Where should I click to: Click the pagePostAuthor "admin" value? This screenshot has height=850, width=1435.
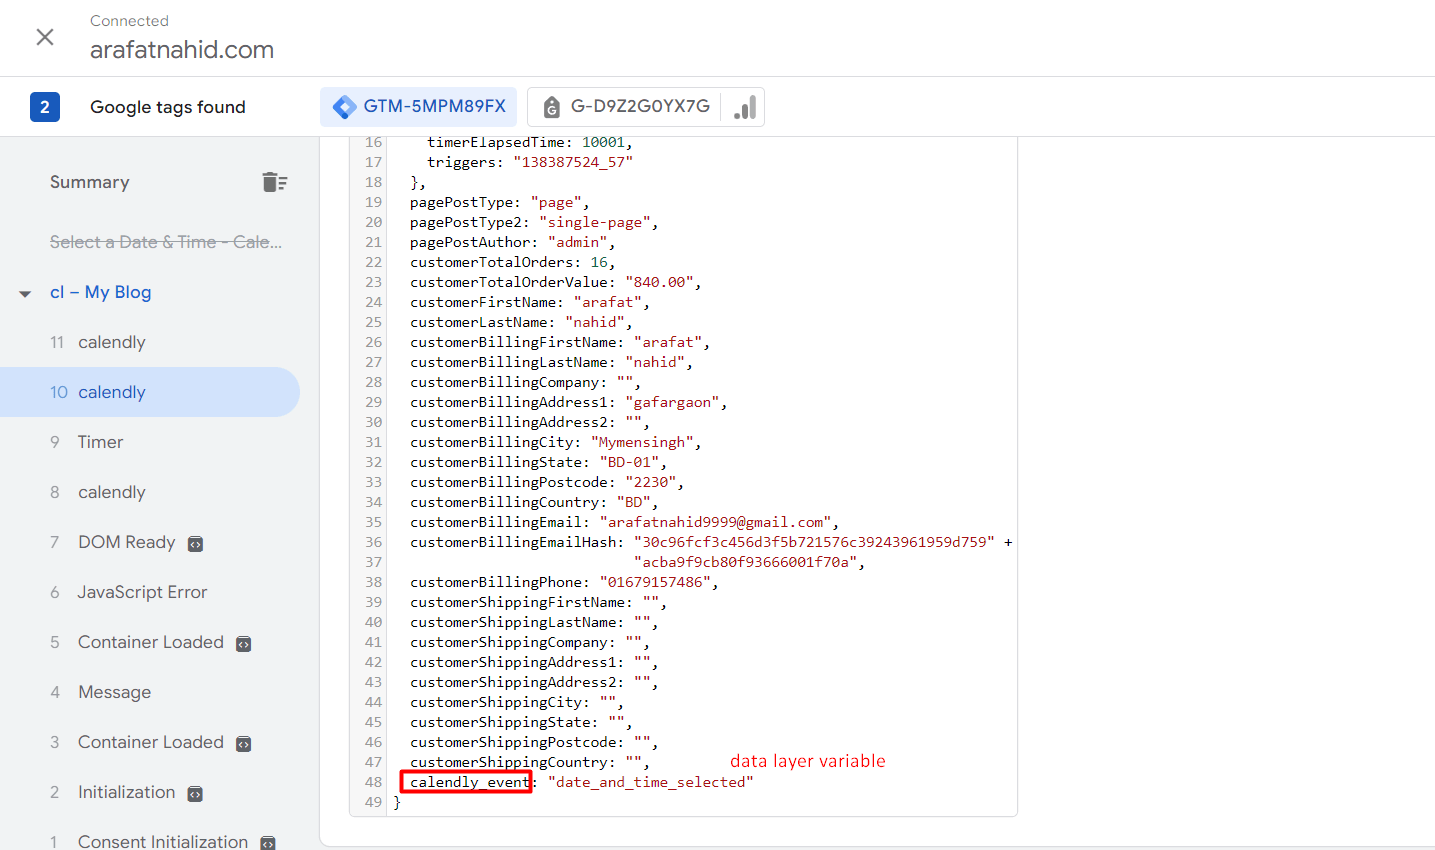[577, 242]
